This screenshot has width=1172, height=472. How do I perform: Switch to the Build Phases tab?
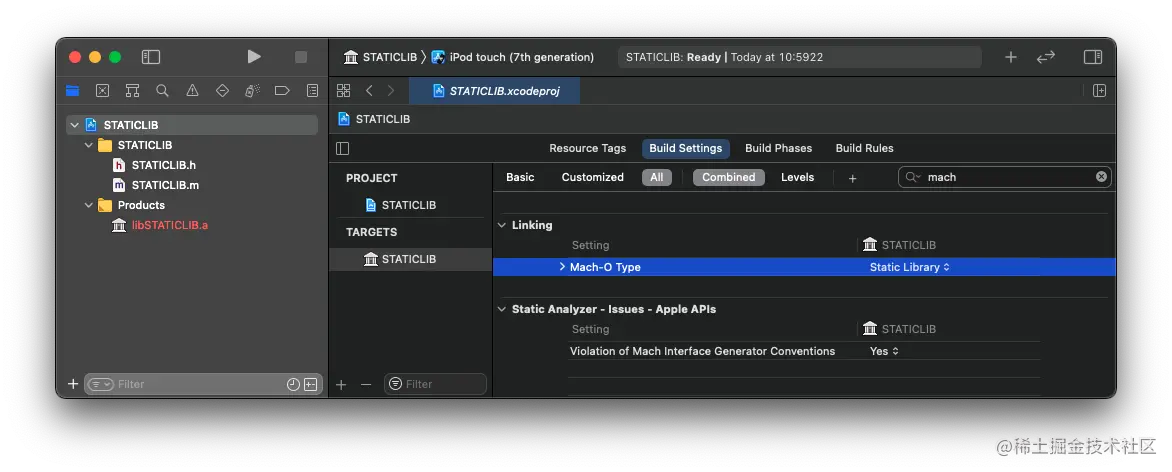tap(778, 148)
